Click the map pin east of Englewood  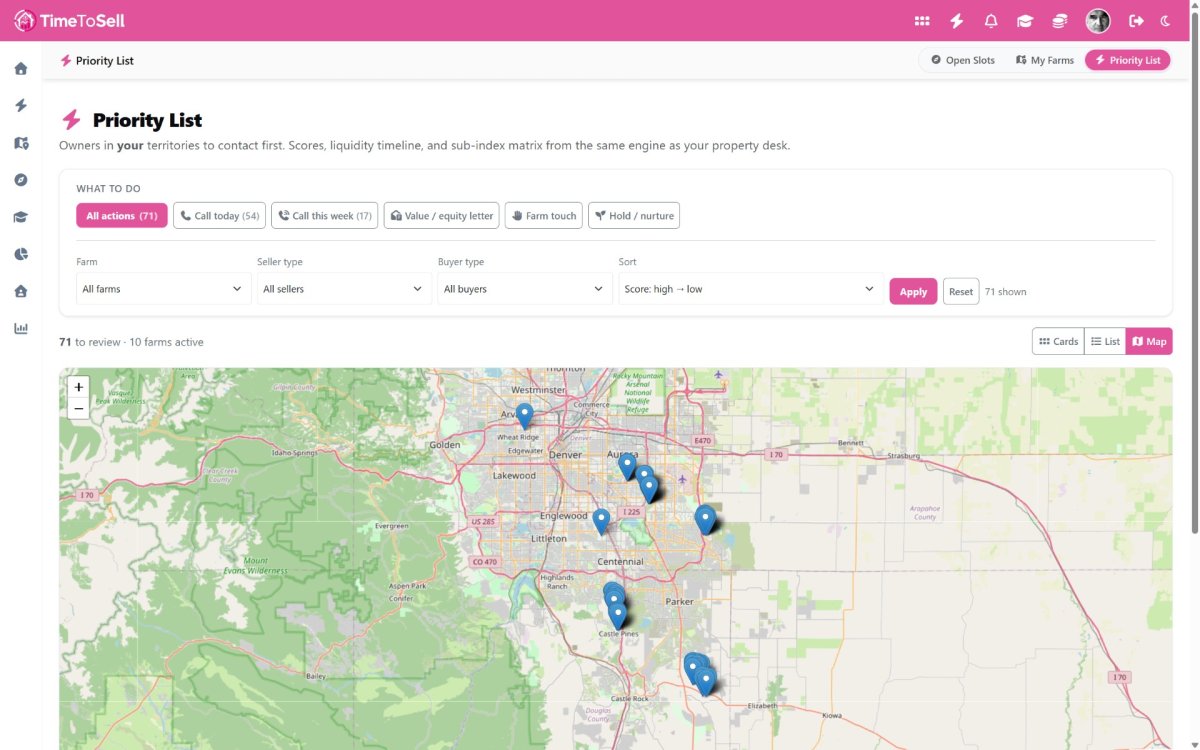tap(601, 521)
